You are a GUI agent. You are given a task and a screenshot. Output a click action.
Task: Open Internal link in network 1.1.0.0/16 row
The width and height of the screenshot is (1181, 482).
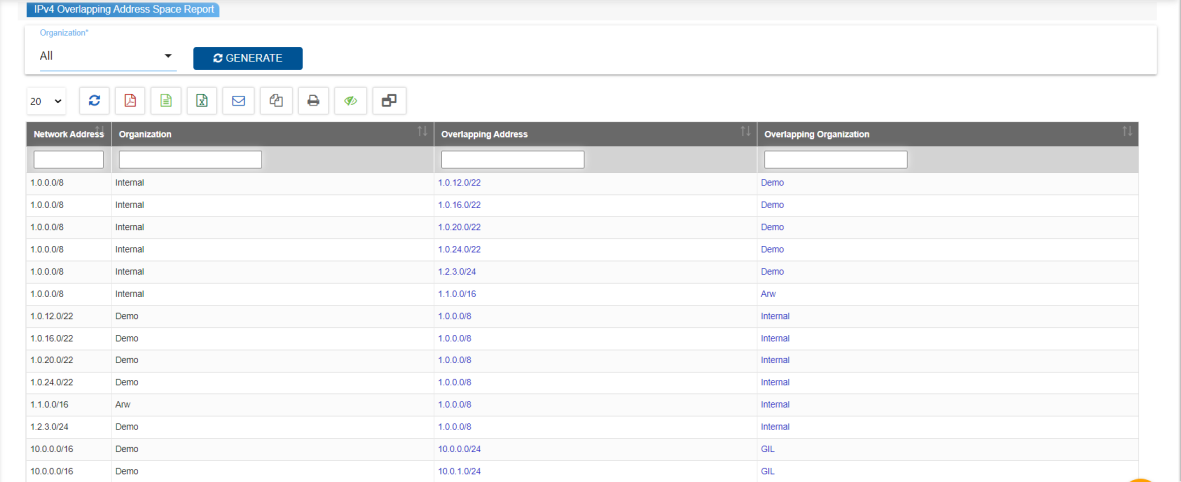776,405
